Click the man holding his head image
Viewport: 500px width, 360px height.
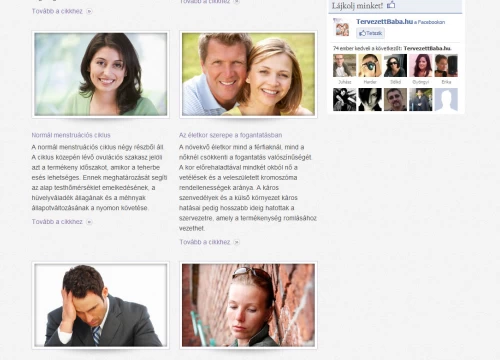[x=101, y=305]
